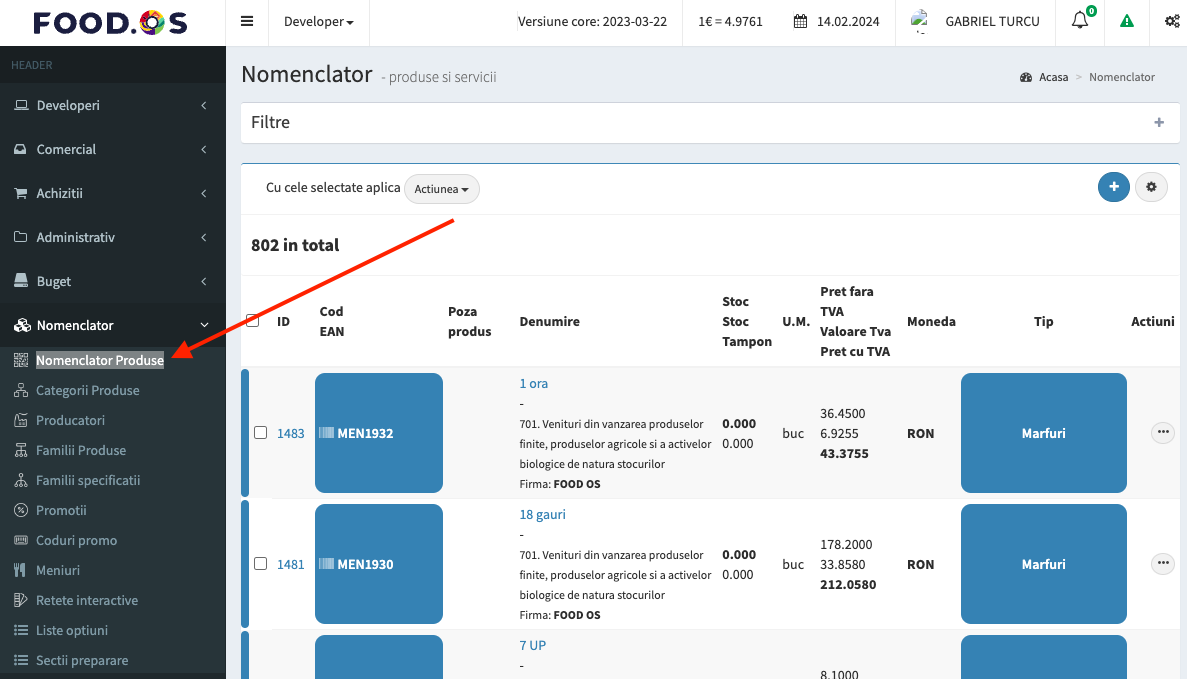Screen dimensions: 1187x679
Task: Expand the Achizitii menu chevron
Action: coord(204,193)
